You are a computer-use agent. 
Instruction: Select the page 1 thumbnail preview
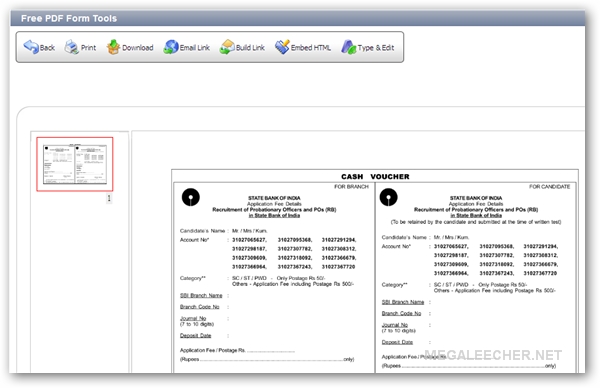75,164
